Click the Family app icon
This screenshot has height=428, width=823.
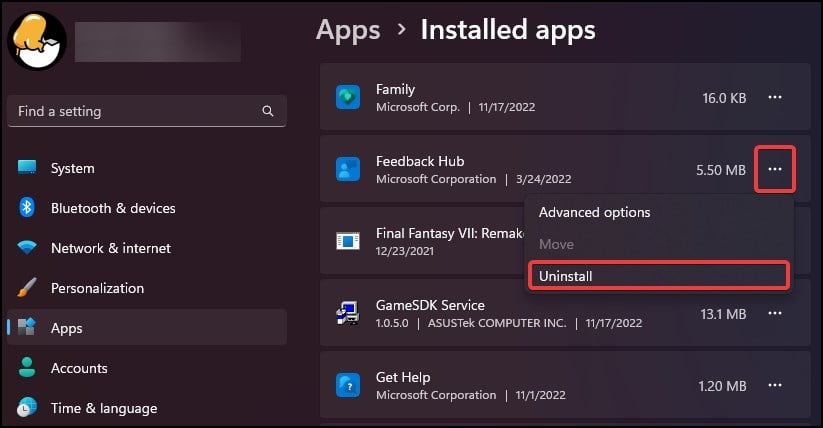click(x=348, y=98)
